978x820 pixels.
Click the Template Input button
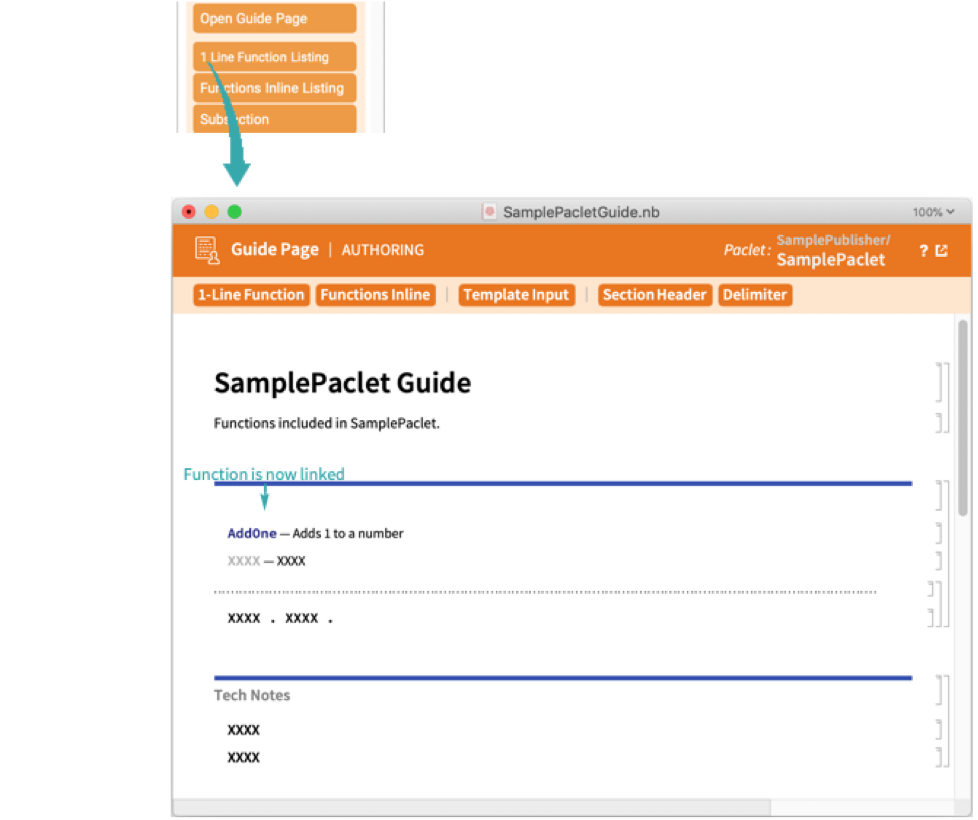pyautogui.click(x=516, y=295)
